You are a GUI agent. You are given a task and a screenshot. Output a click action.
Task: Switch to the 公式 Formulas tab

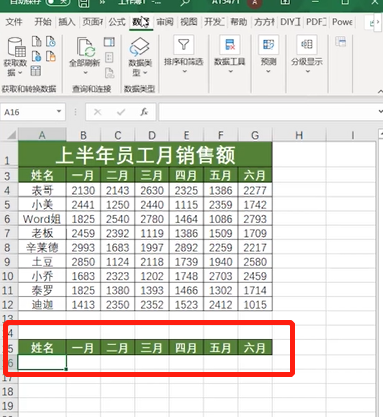point(117,22)
